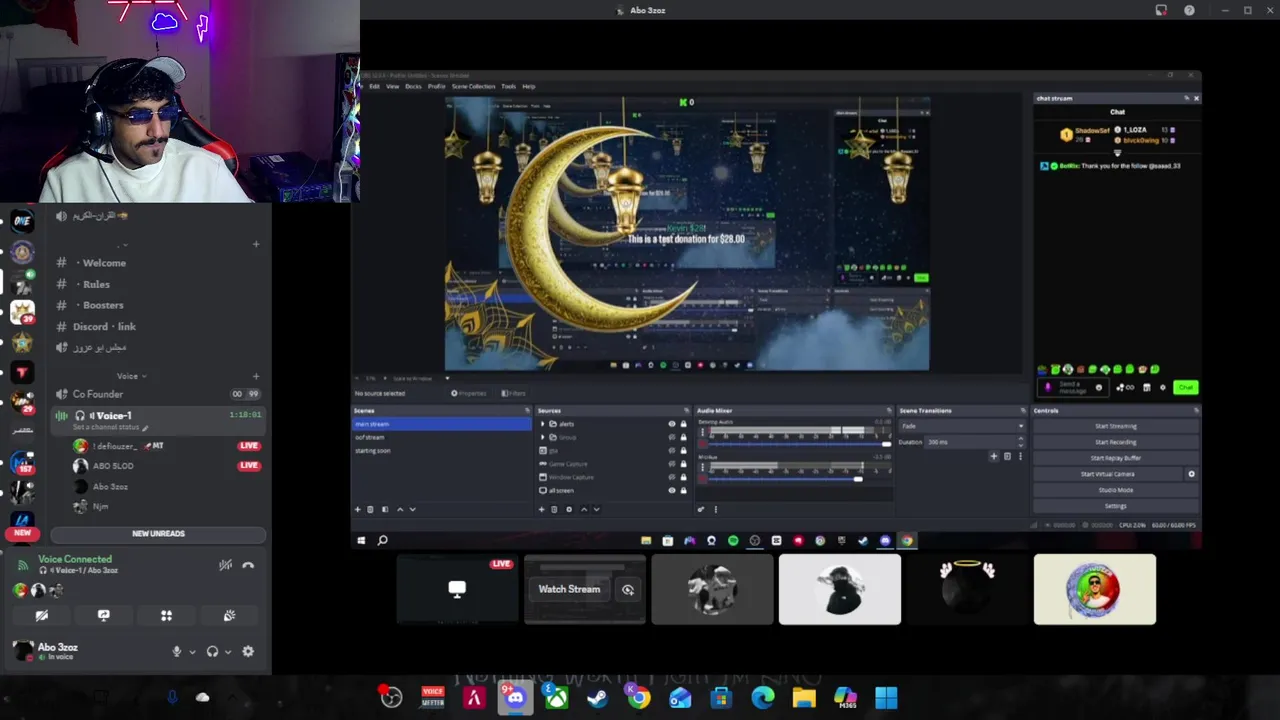1280x720 pixels.
Task: Open Fade scene transition dropdown
Action: tap(962, 426)
